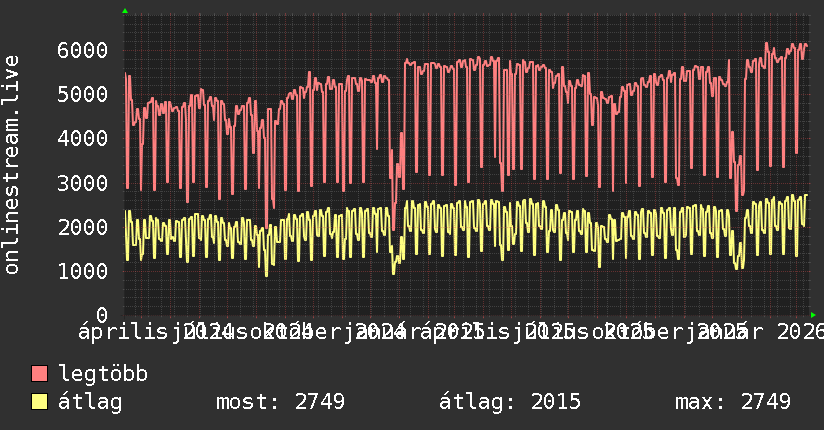Click the 4000 y-axis label
This screenshot has width=824, height=430.
[83, 139]
